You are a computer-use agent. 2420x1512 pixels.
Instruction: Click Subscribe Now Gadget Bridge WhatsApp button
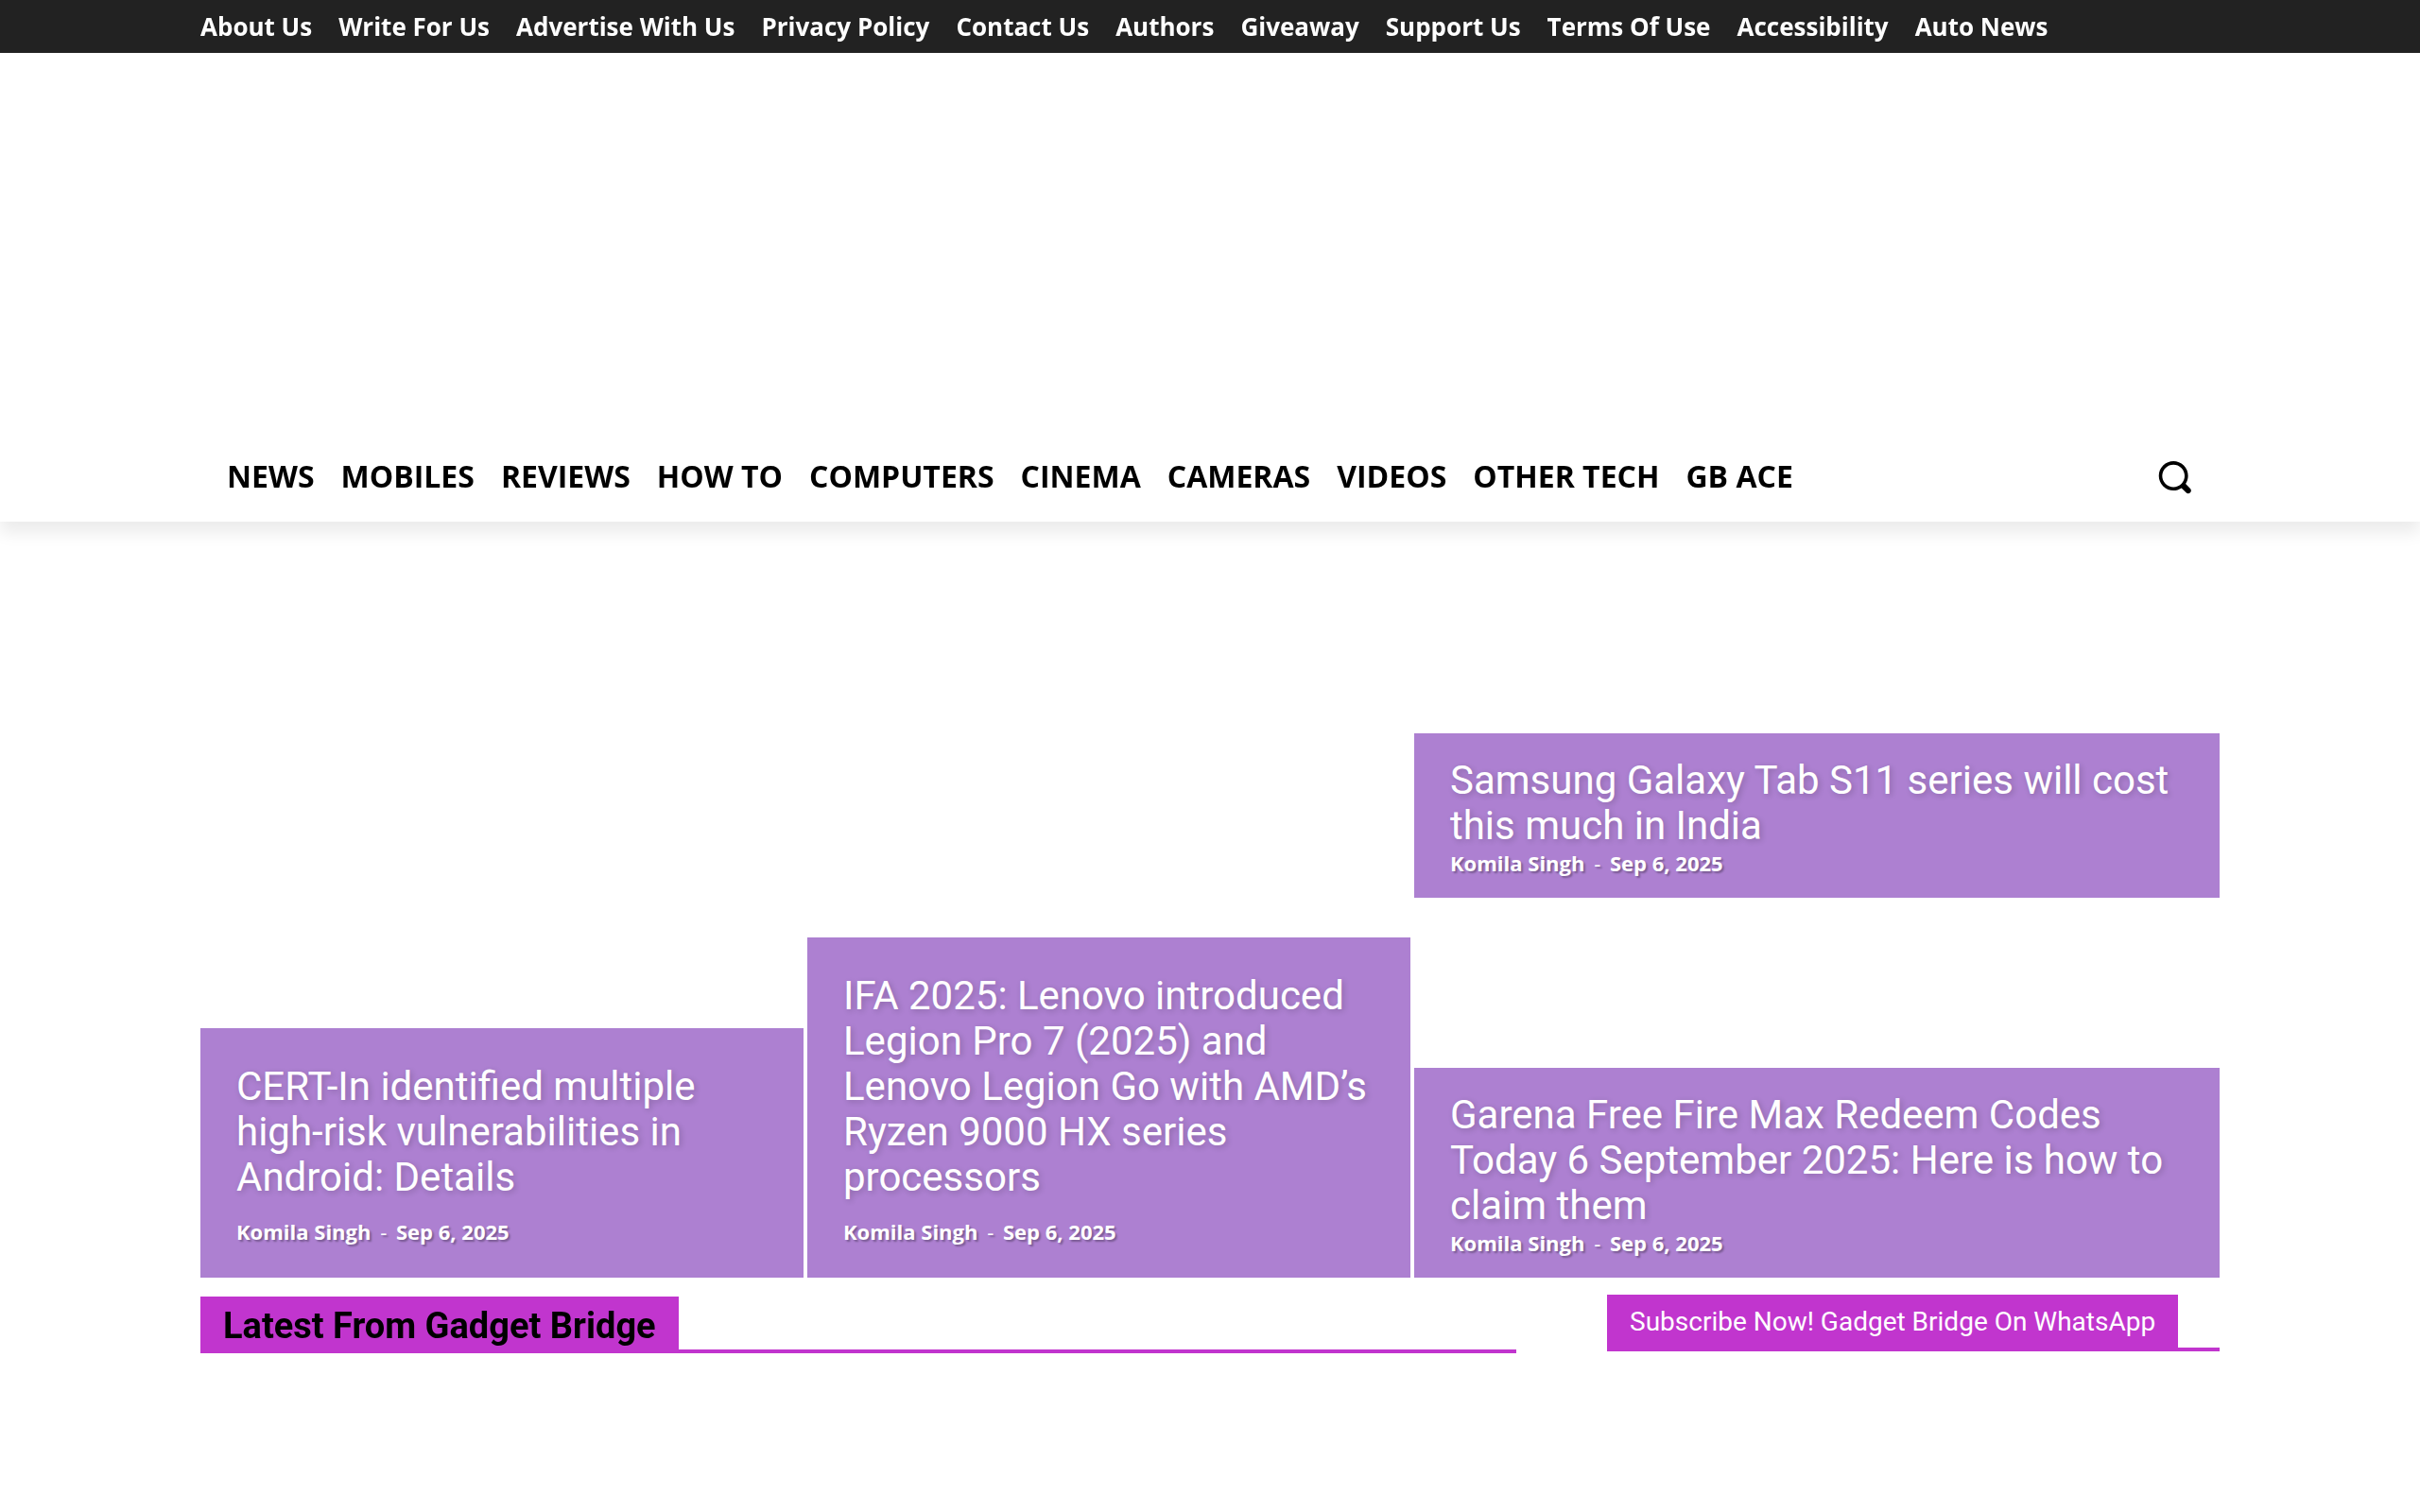pyautogui.click(x=1892, y=1322)
